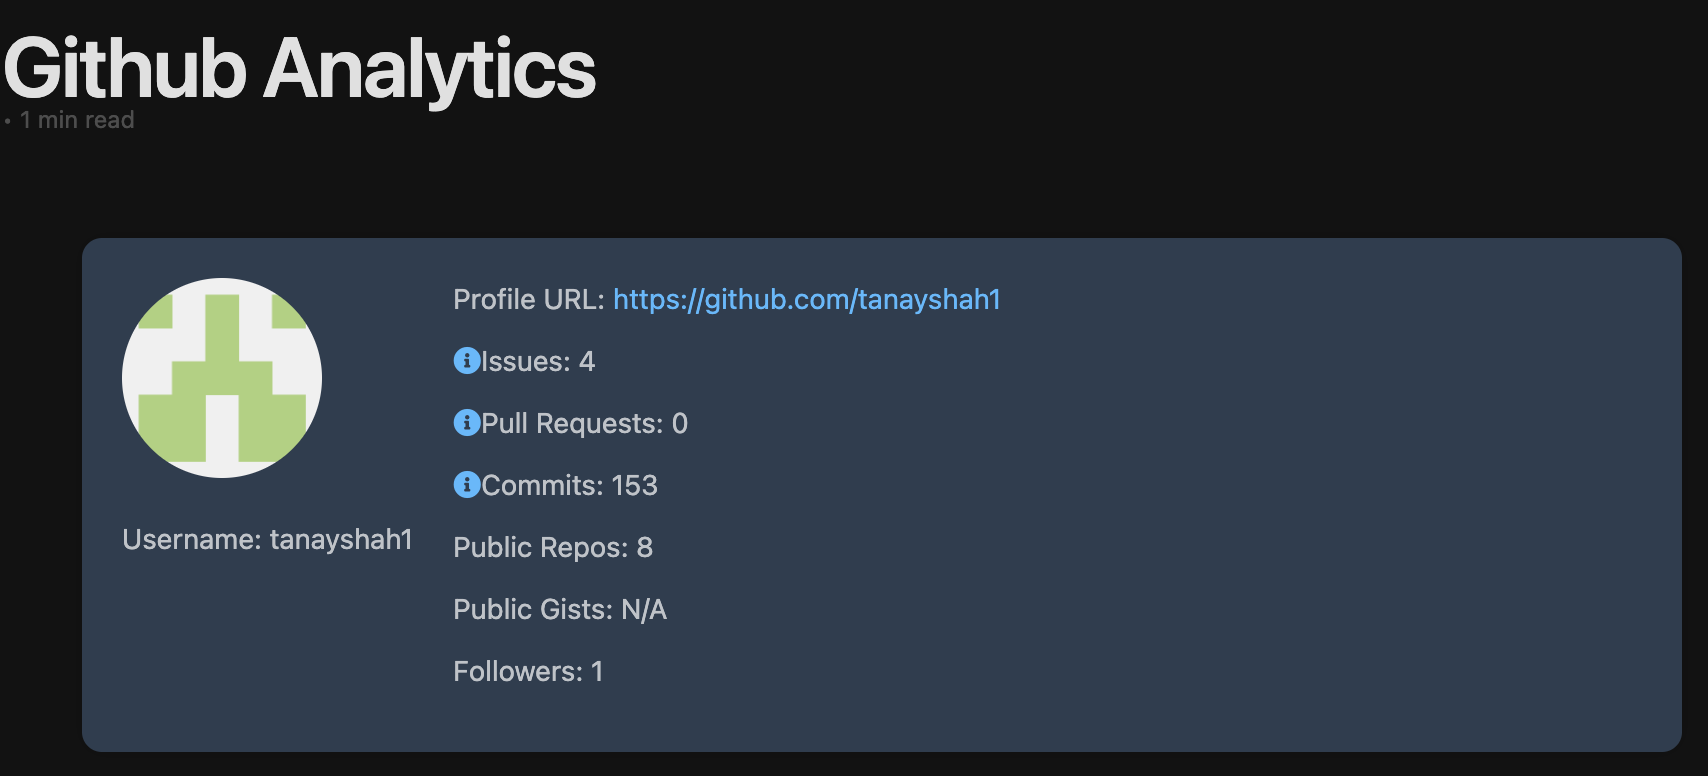Click the Public Gists: N/A line
This screenshot has height=776, width=1708.
559,610
